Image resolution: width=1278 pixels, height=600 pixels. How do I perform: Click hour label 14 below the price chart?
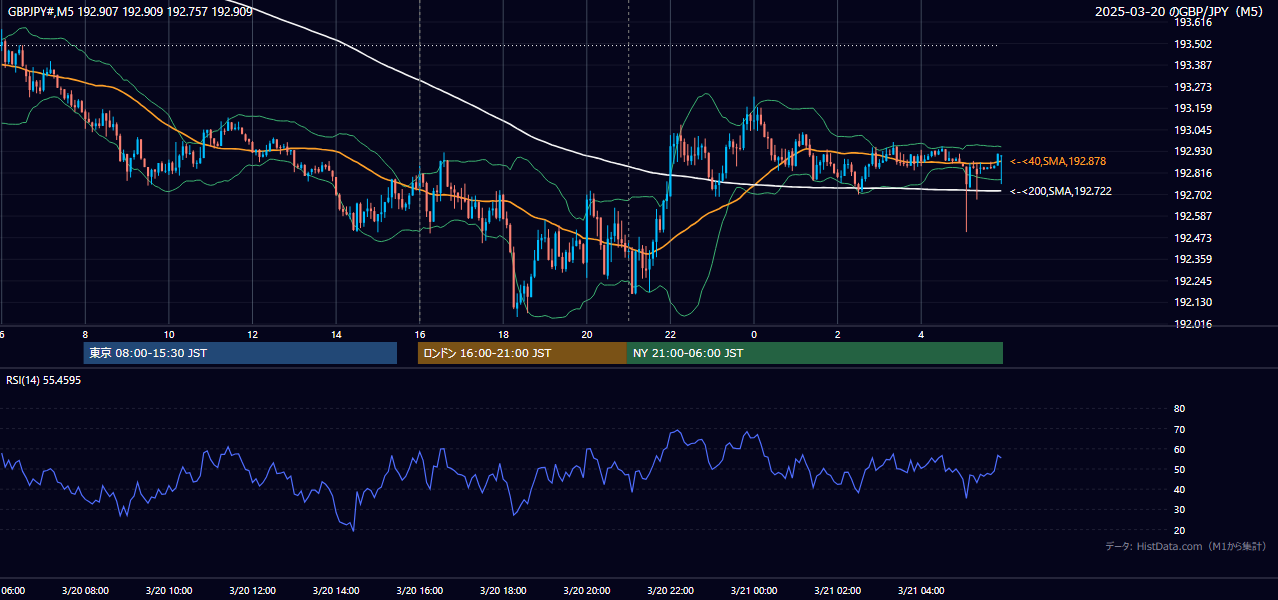click(336, 334)
